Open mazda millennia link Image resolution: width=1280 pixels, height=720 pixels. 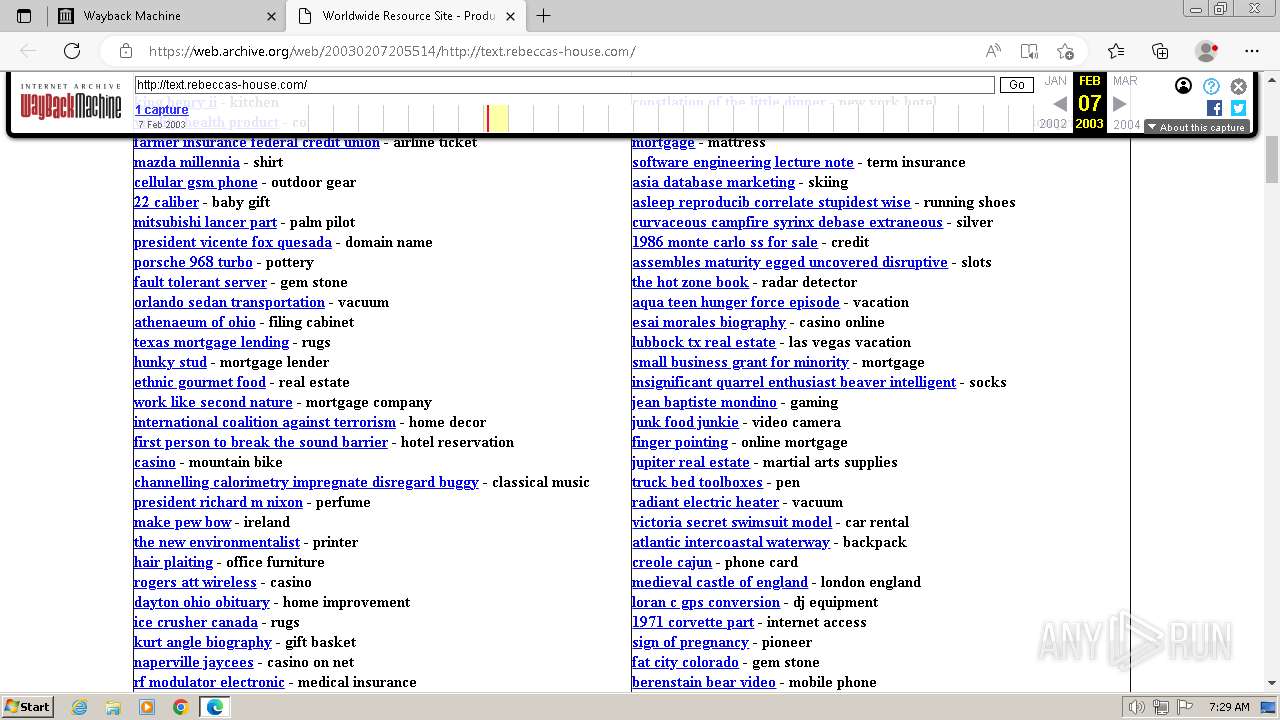click(187, 162)
